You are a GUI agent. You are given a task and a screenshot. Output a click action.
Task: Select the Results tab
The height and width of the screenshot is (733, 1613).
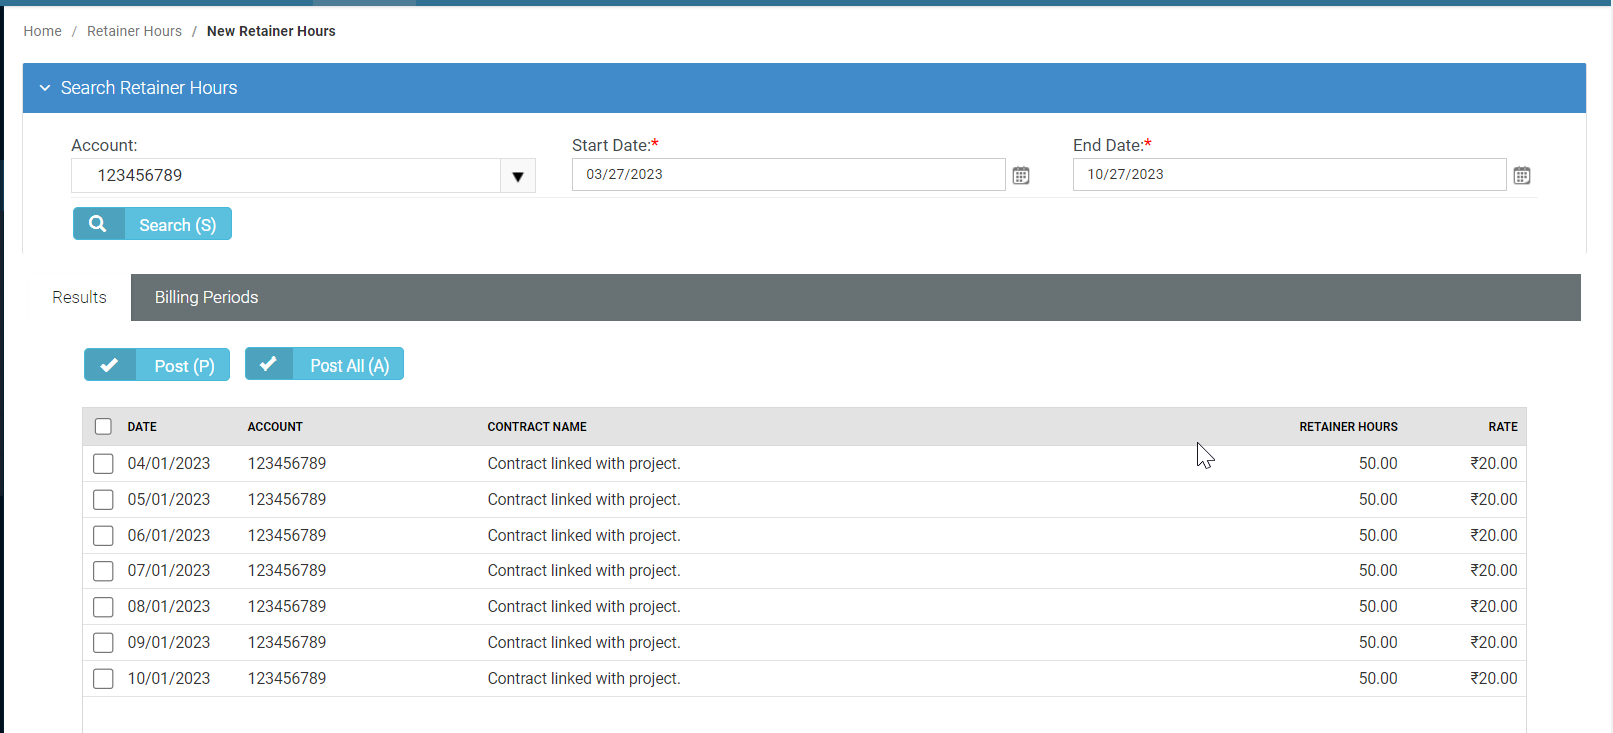pos(79,297)
